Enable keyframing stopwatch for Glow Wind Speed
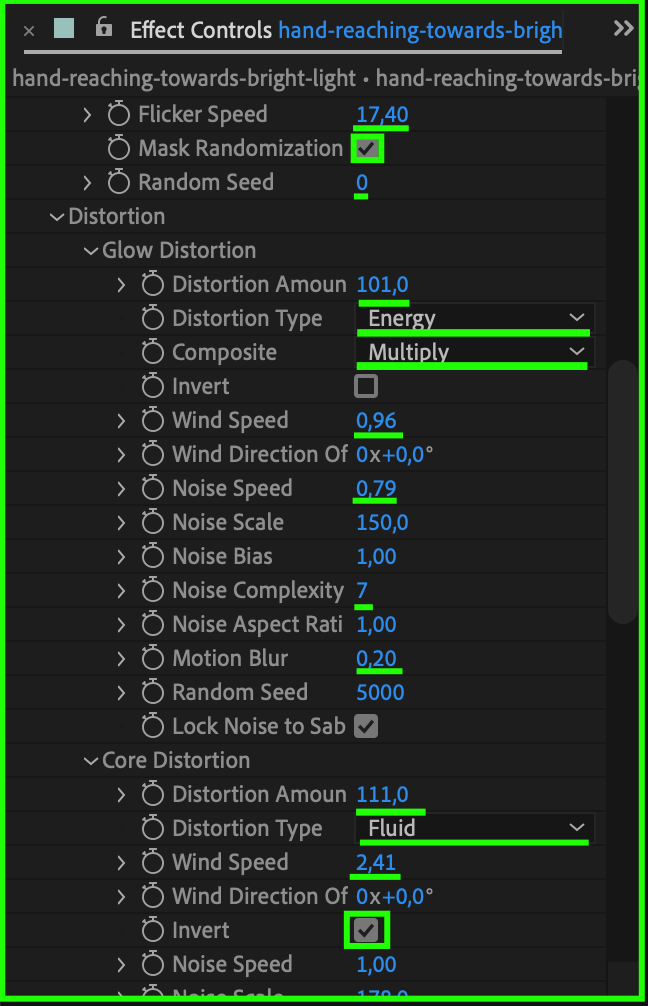648x1006 pixels. pyautogui.click(x=153, y=420)
